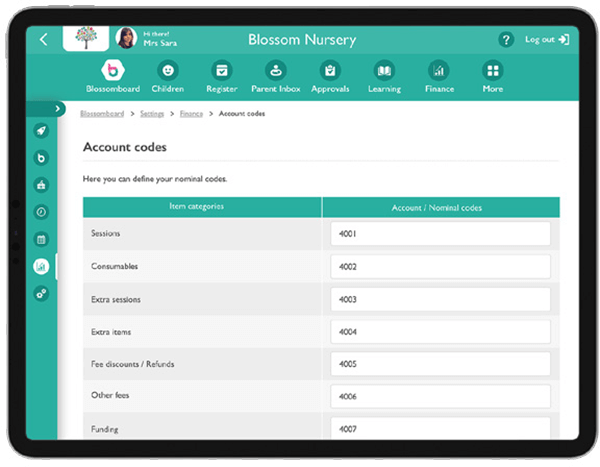Go to Settings breadcrumb link
600x467 pixels.
pyautogui.click(x=152, y=114)
